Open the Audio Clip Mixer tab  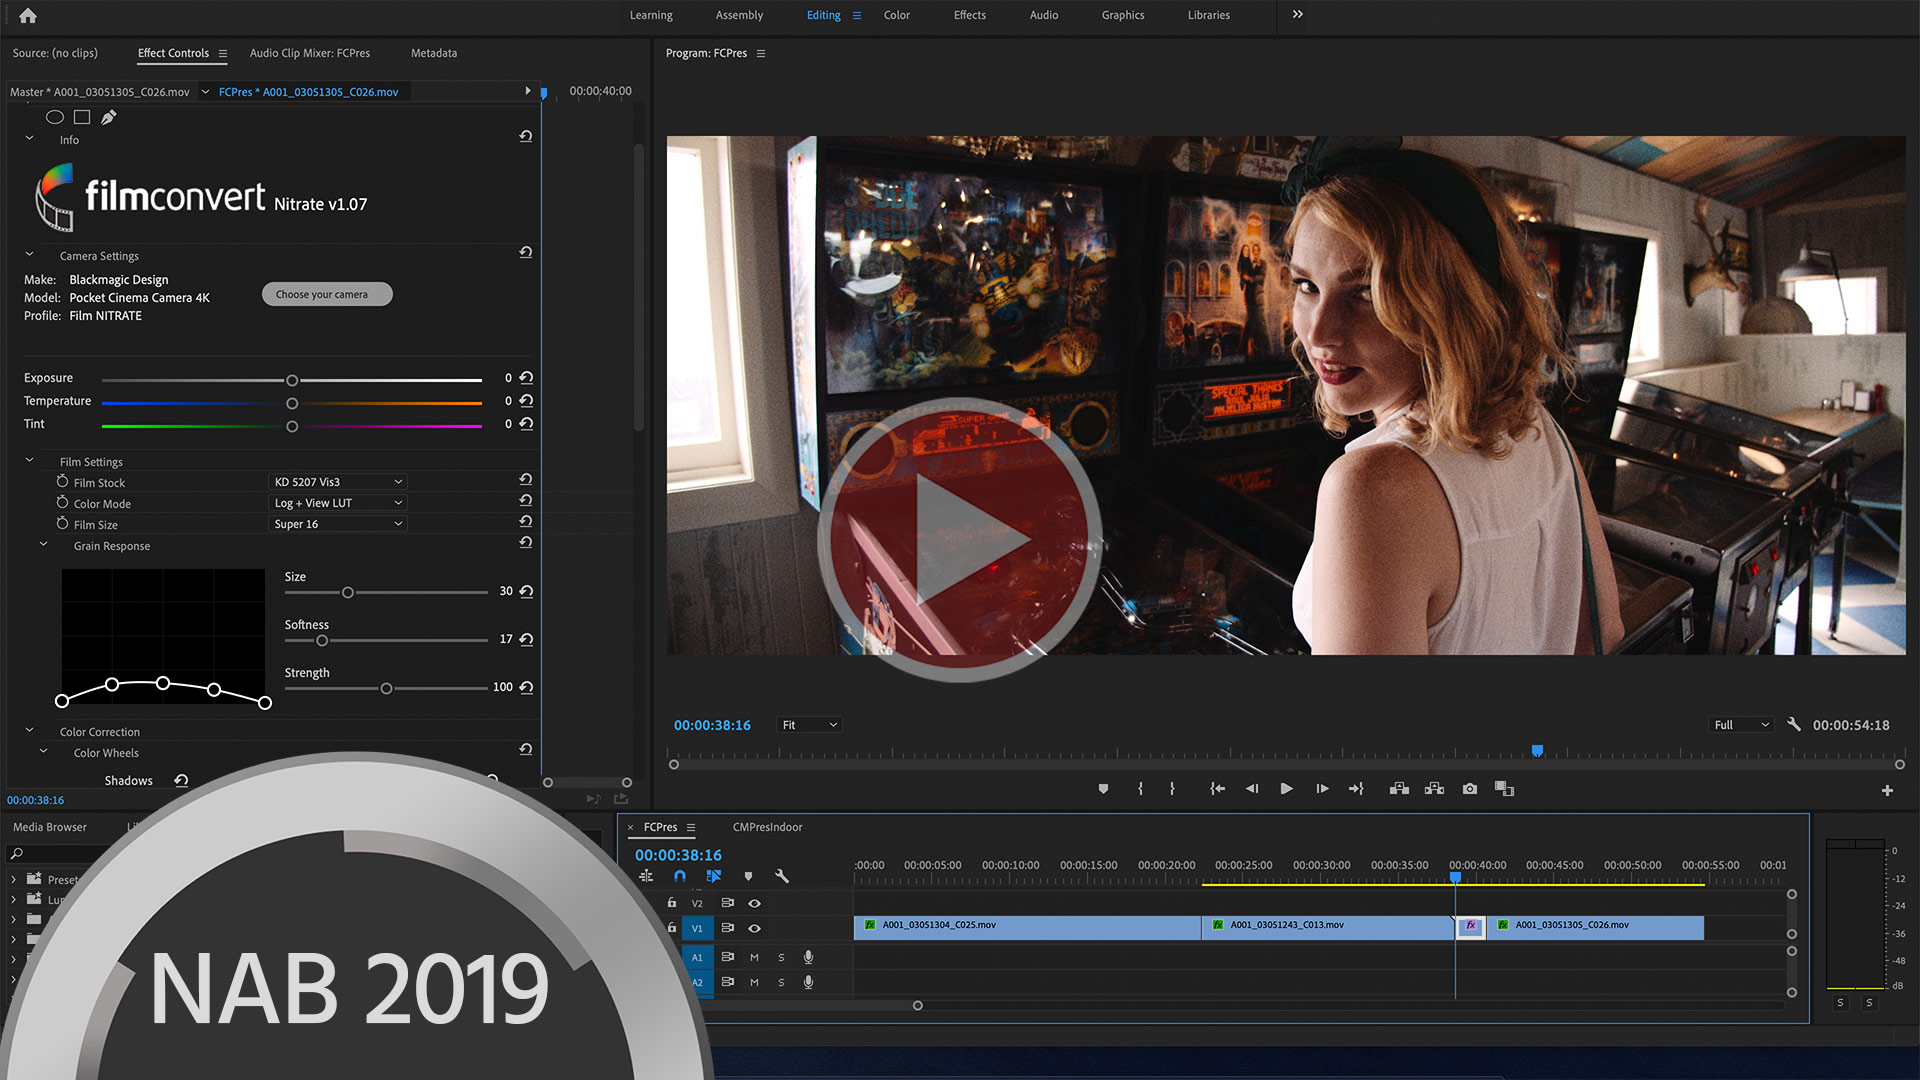(309, 53)
